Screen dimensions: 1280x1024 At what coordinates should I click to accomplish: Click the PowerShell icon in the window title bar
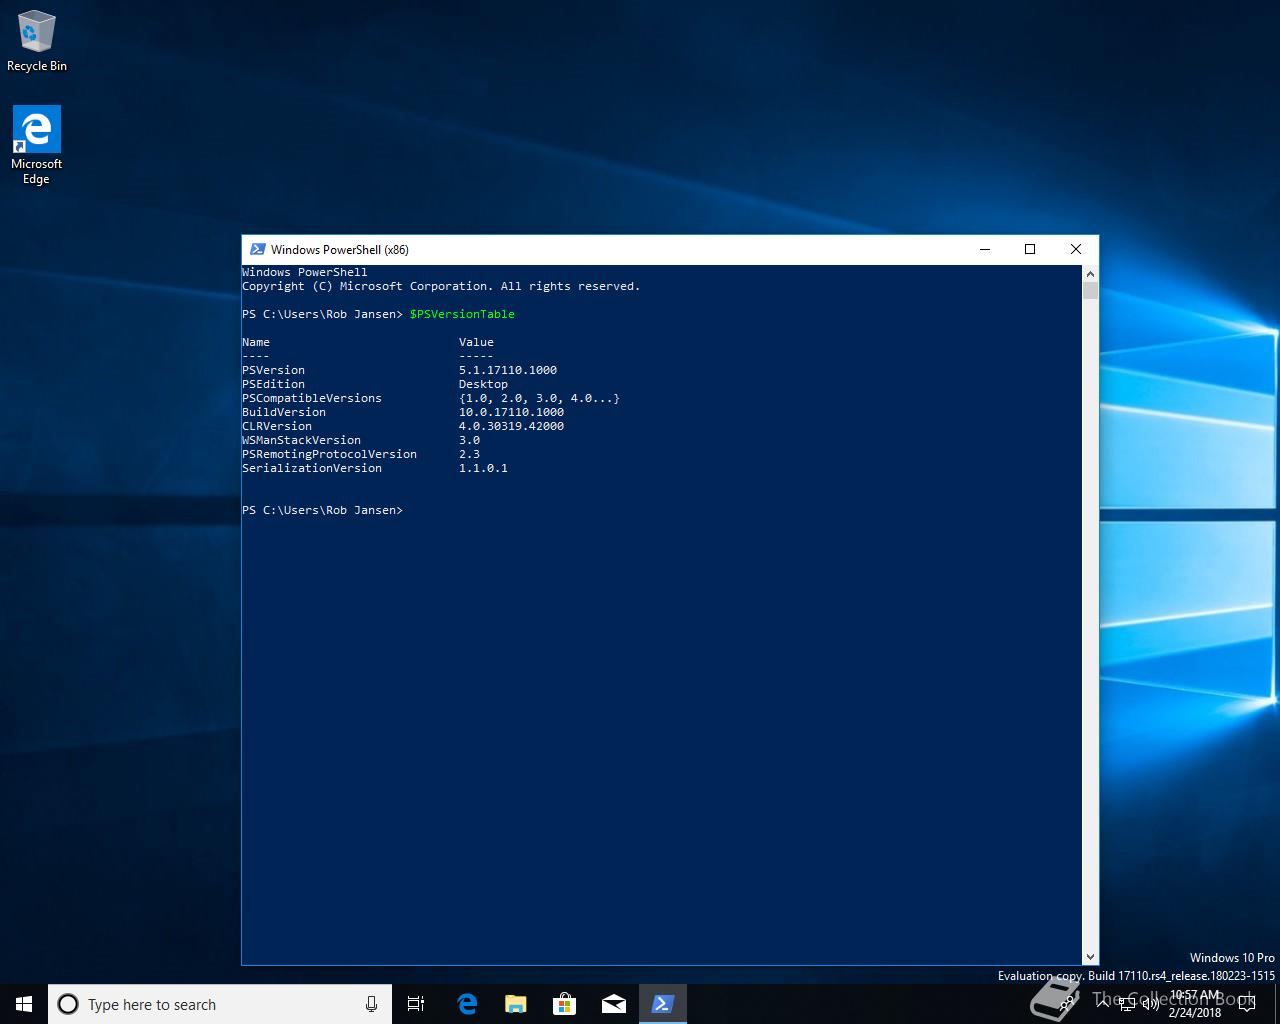pos(257,250)
